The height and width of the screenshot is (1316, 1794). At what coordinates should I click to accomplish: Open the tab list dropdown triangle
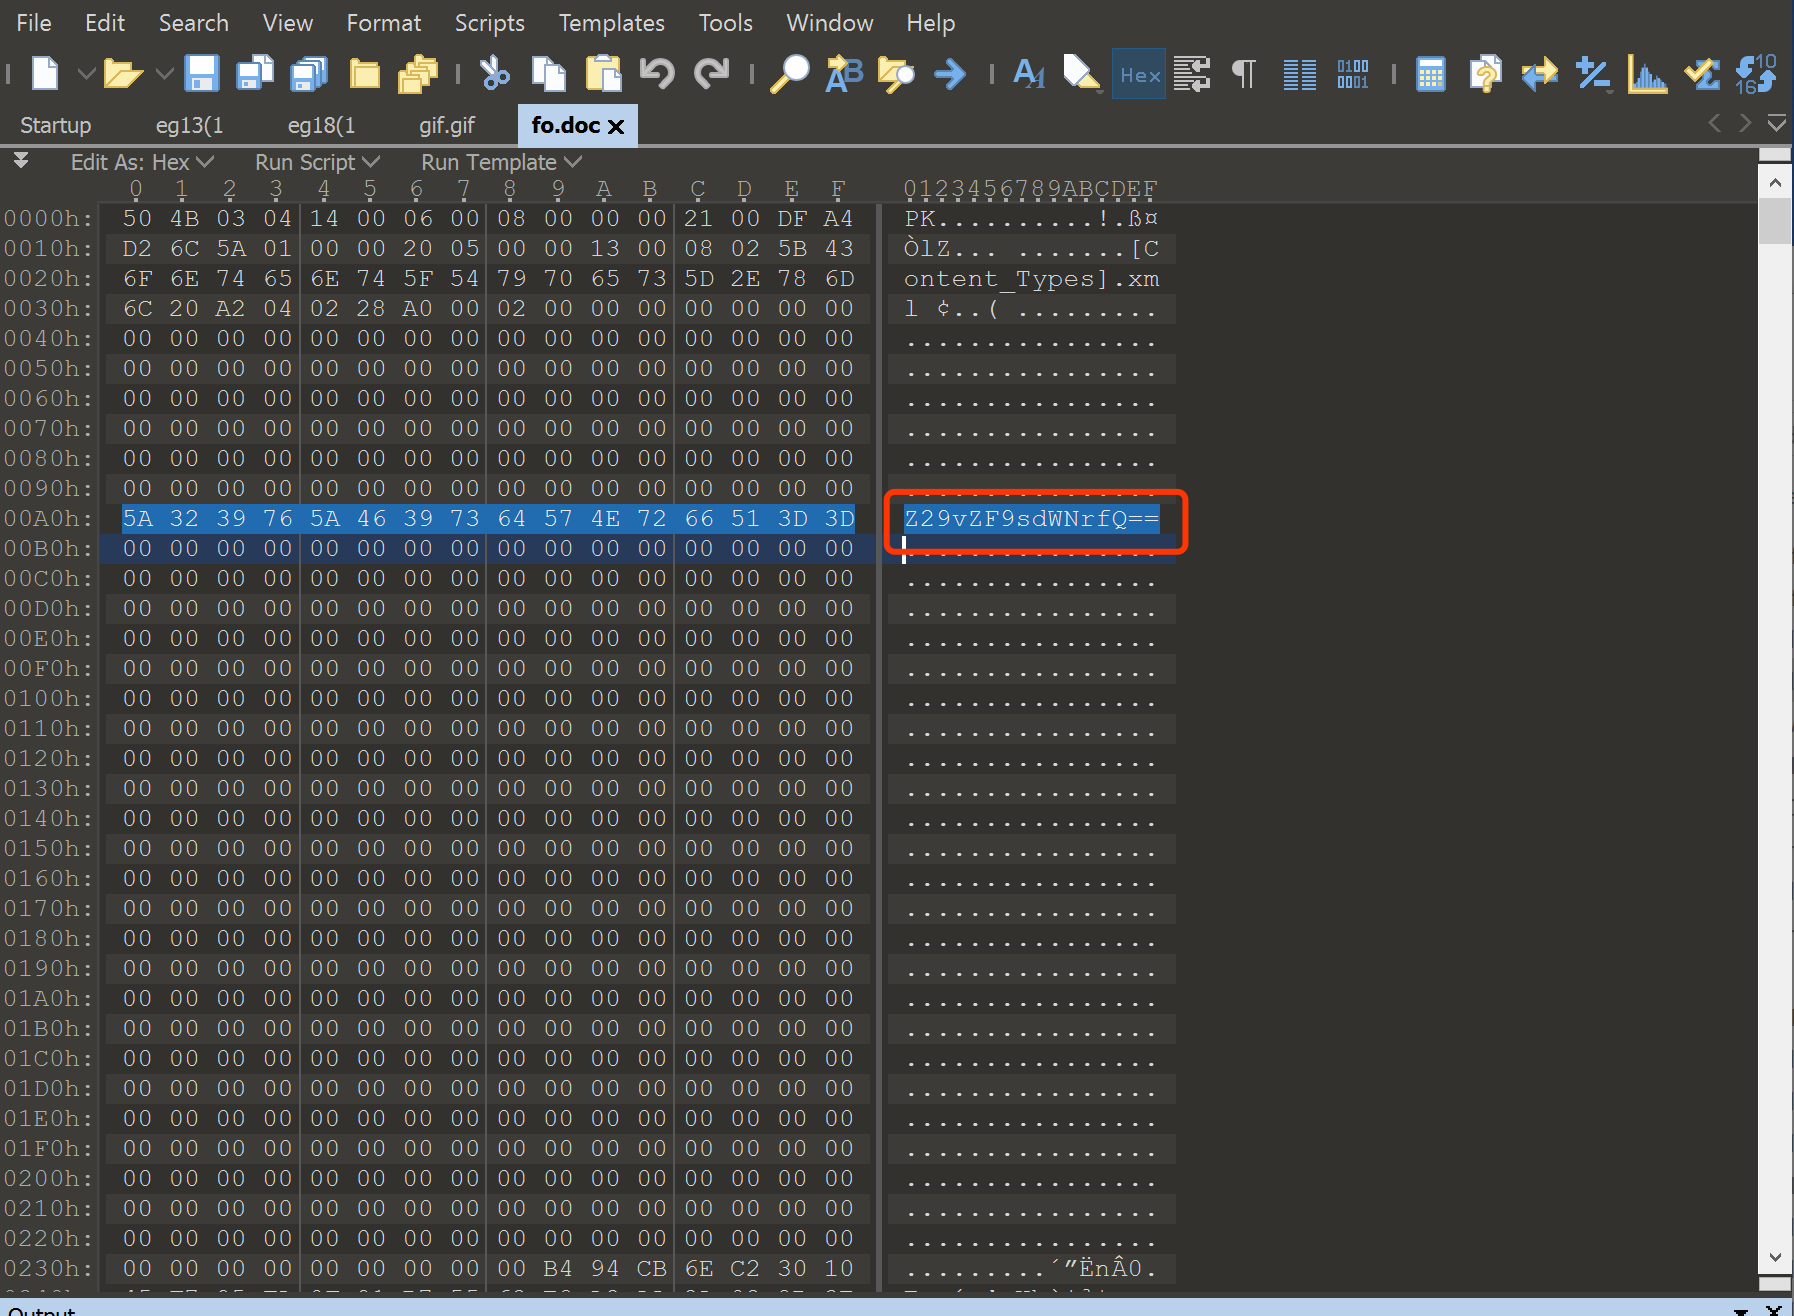point(1777,123)
